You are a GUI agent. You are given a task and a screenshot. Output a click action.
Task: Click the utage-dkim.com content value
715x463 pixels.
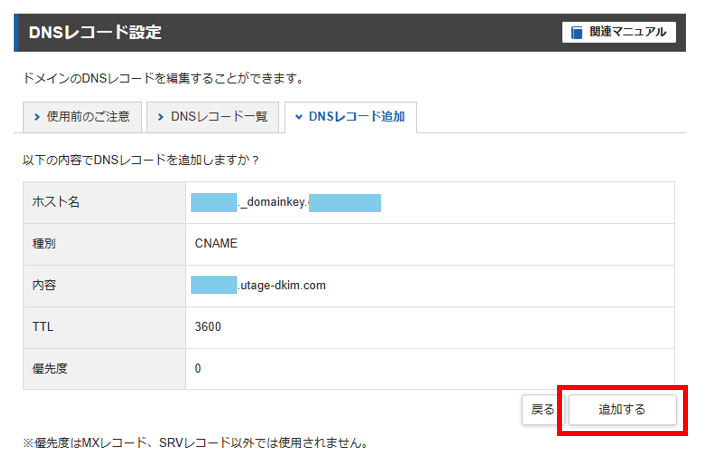pyautogui.click(x=282, y=286)
